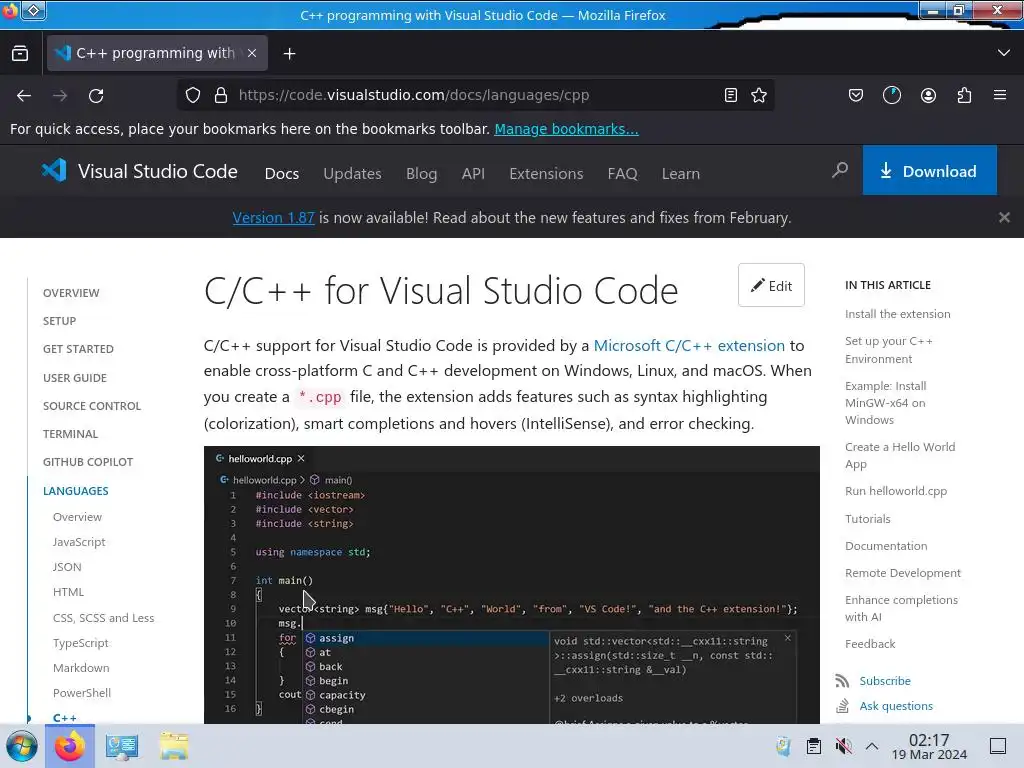1024x768 pixels.
Task: Jump to Set up your C++ Environment
Action: pyautogui.click(x=889, y=350)
